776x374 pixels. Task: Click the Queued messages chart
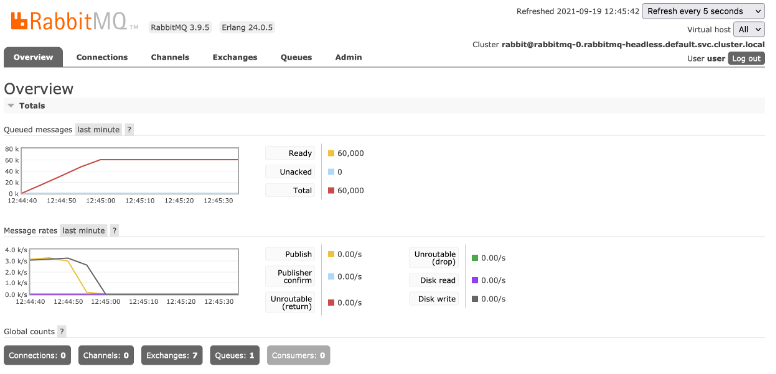pos(130,171)
